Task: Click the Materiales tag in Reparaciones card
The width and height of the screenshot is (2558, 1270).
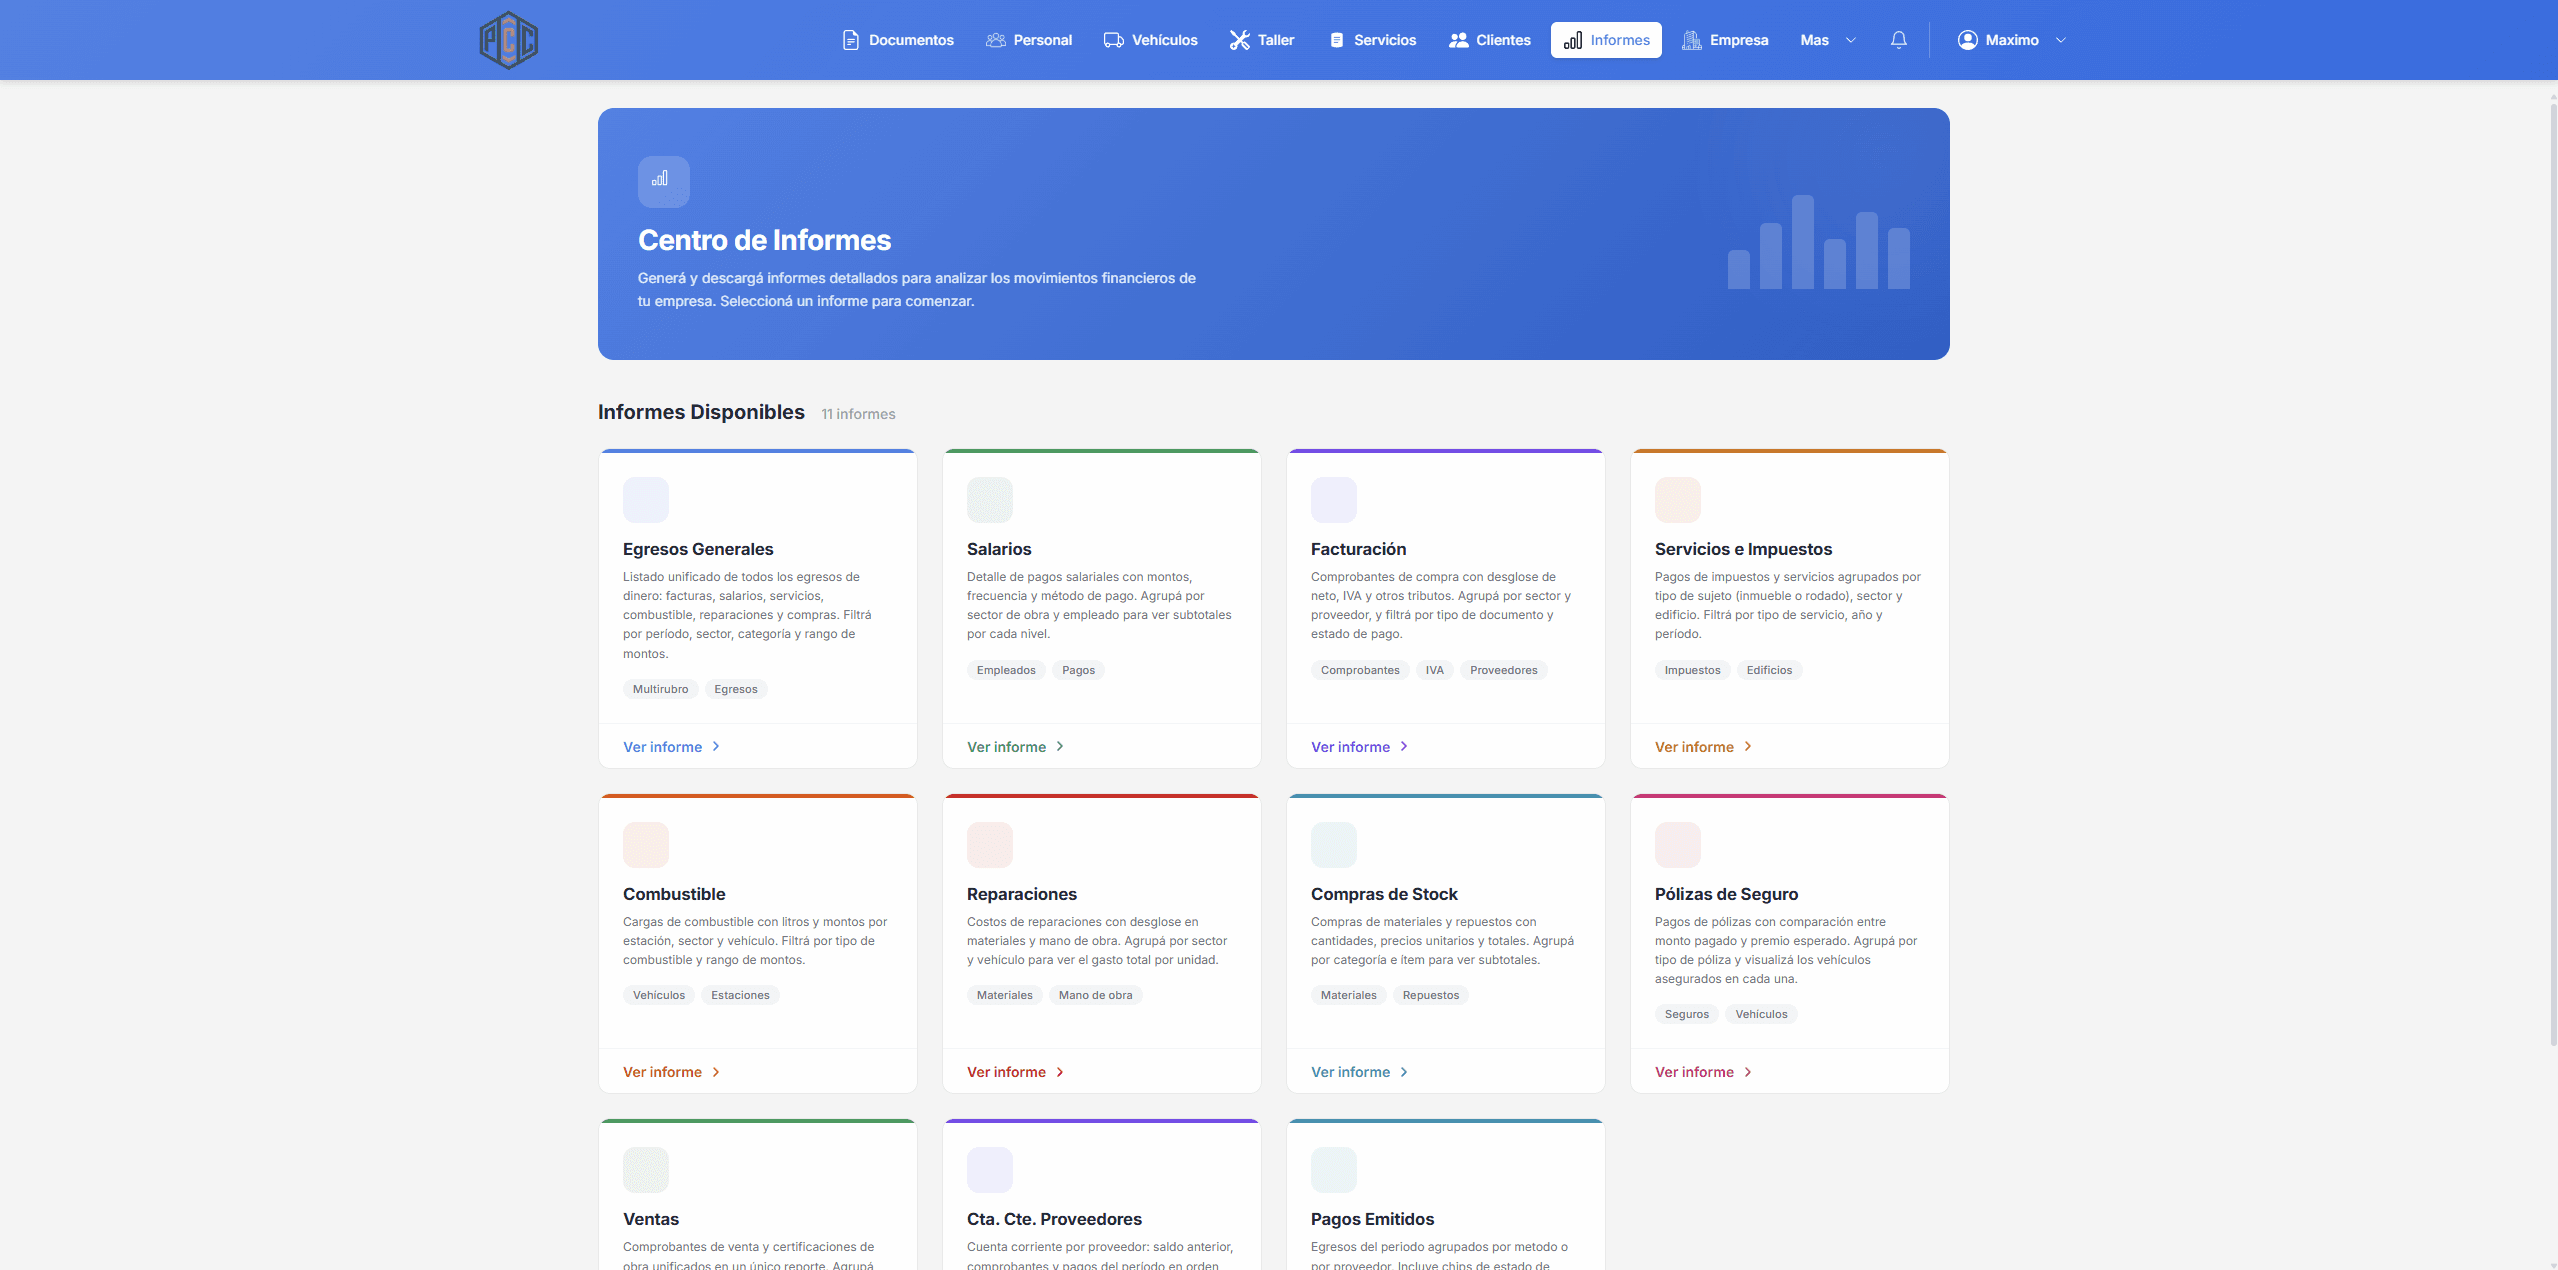Action: tap(1004, 995)
